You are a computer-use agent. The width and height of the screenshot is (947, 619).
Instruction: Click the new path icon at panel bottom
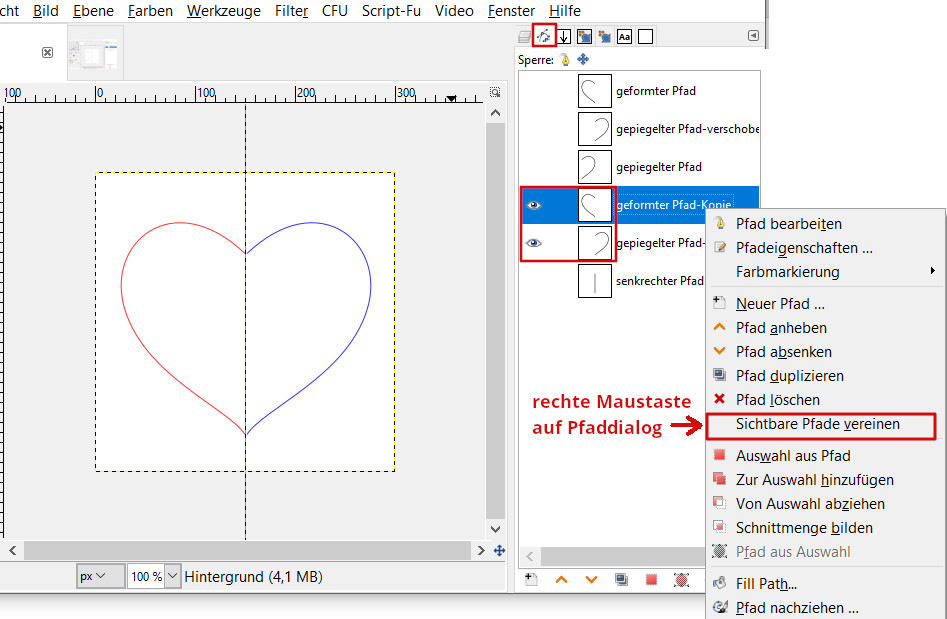[533, 579]
